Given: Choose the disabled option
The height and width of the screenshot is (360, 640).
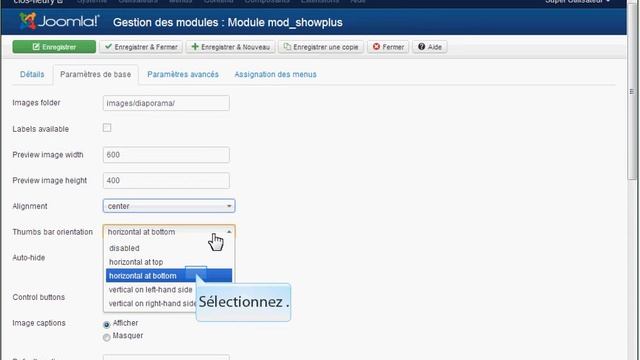Looking at the screenshot, I should [x=169, y=248].
